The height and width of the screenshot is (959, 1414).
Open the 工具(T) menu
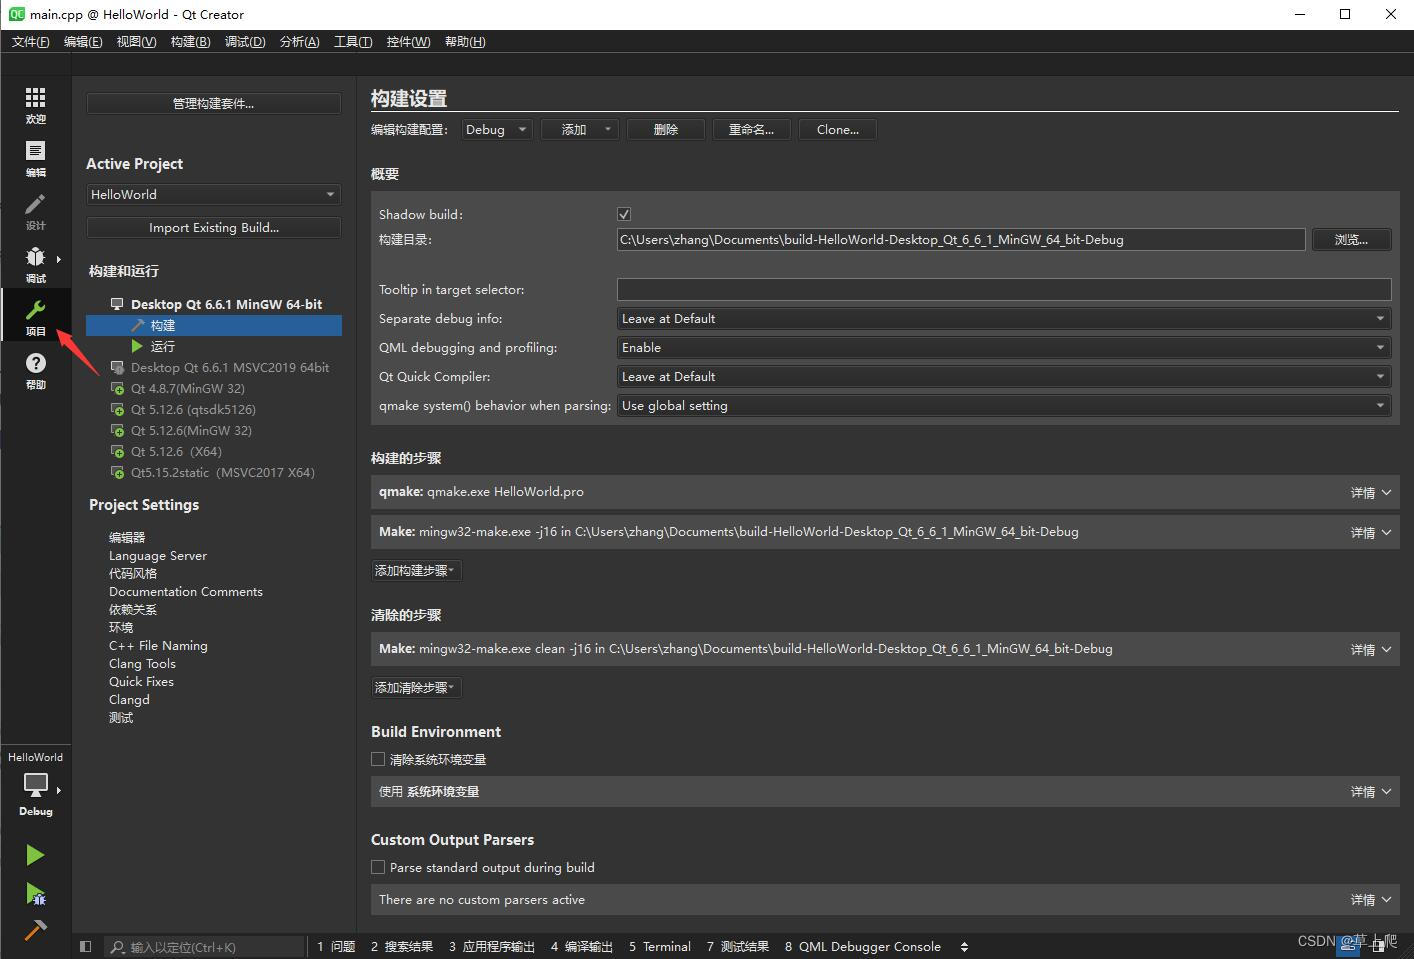pyautogui.click(x=352, y=41)
